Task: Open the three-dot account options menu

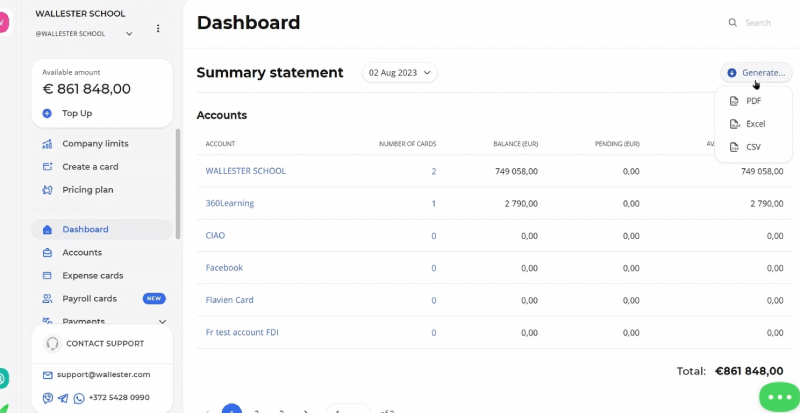Action: click(158, 29)
